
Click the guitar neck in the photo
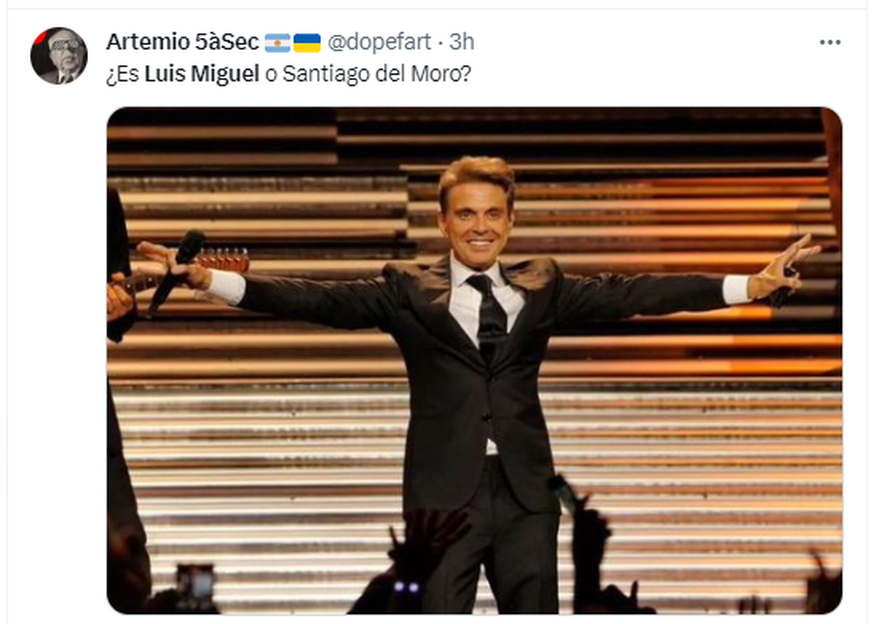click(225, 260)
